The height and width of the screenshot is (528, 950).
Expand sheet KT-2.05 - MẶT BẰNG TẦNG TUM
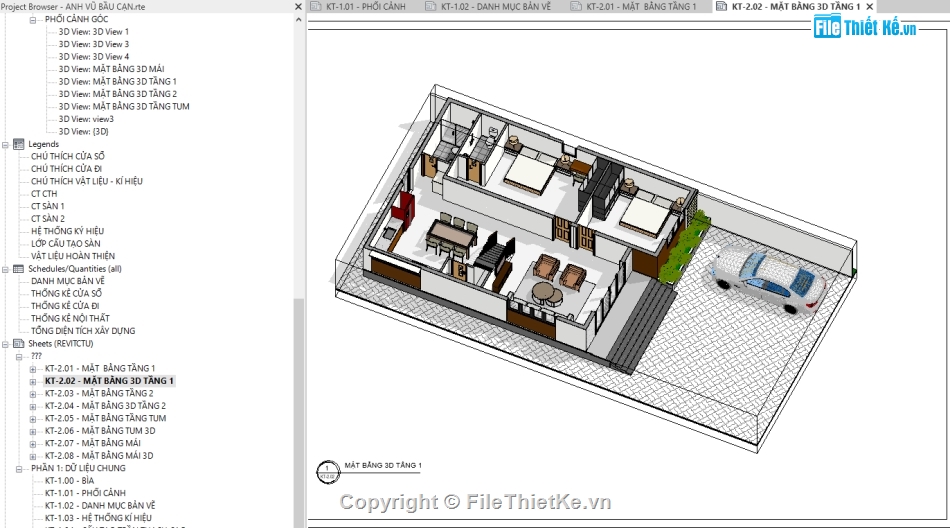(x=33, y=419)
